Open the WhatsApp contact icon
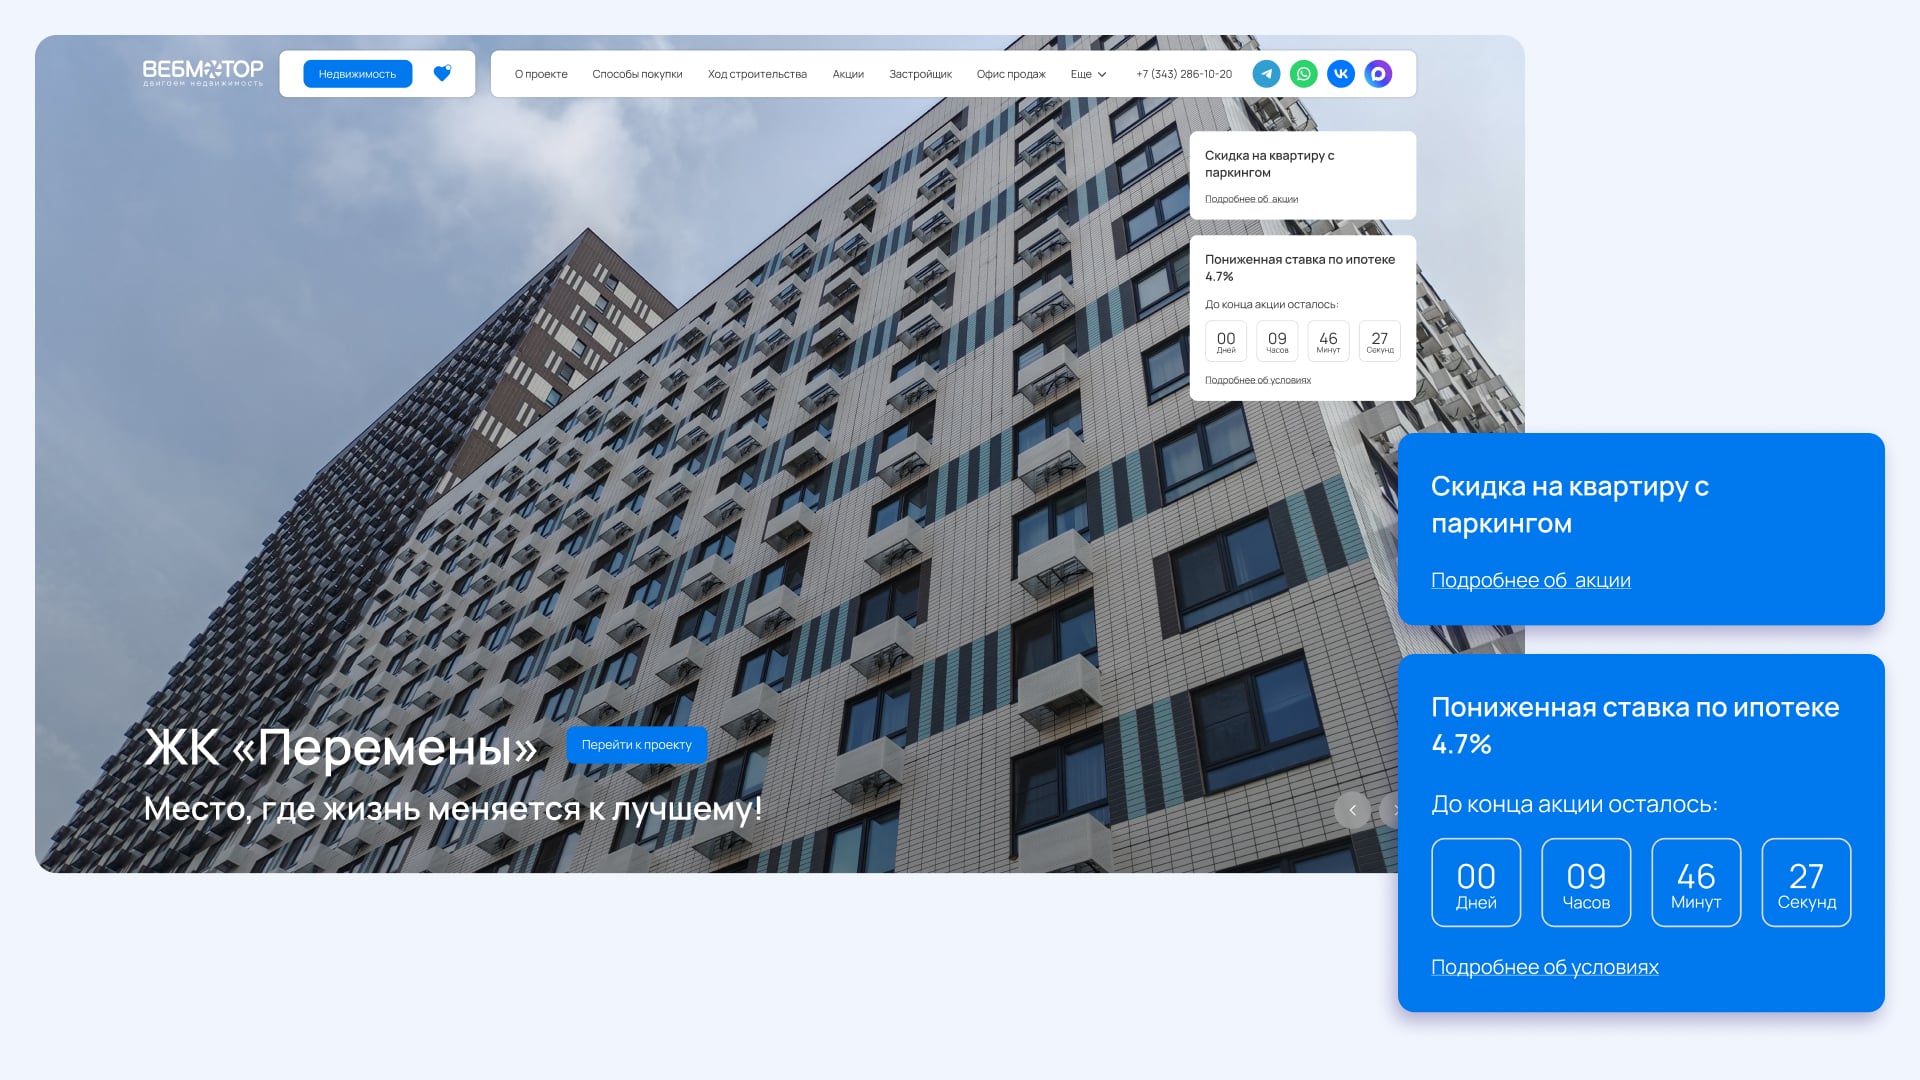 pos(1303,74)
